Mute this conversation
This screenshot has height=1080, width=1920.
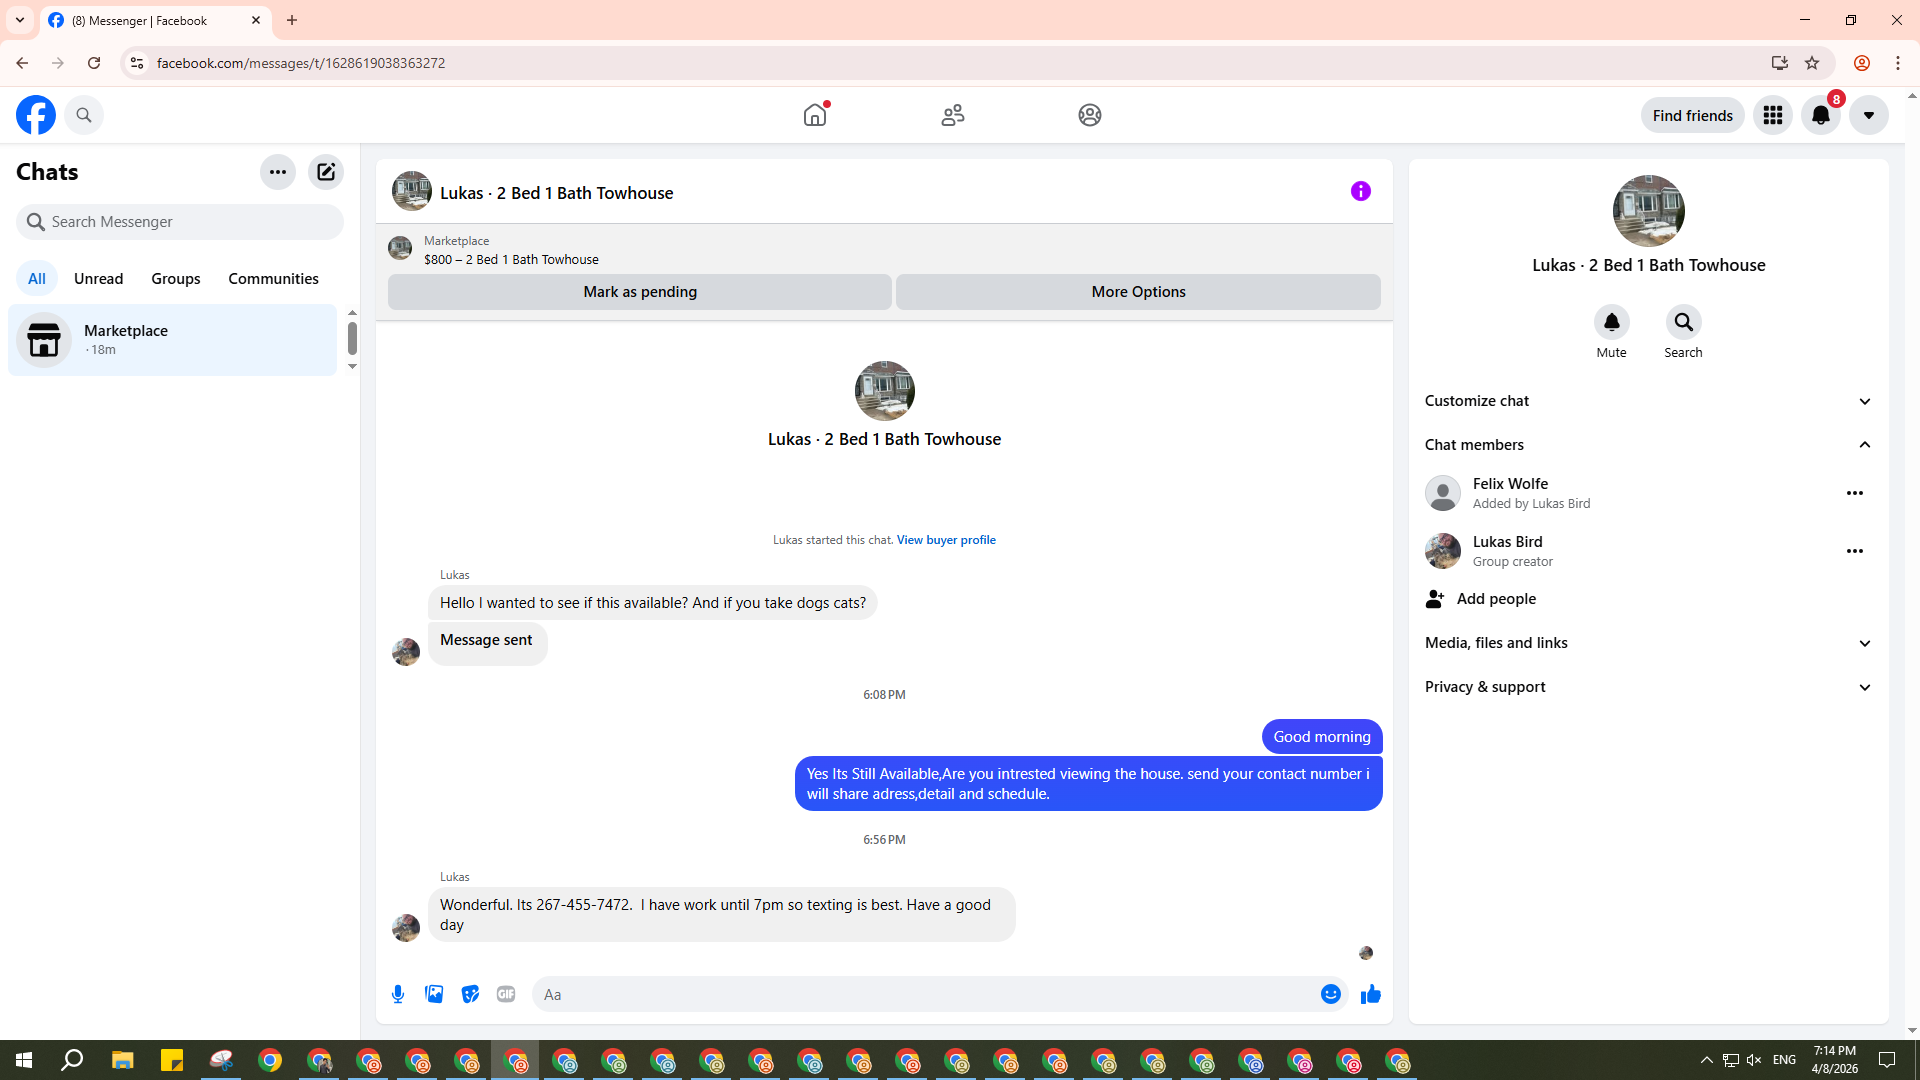click(1611, 322)
